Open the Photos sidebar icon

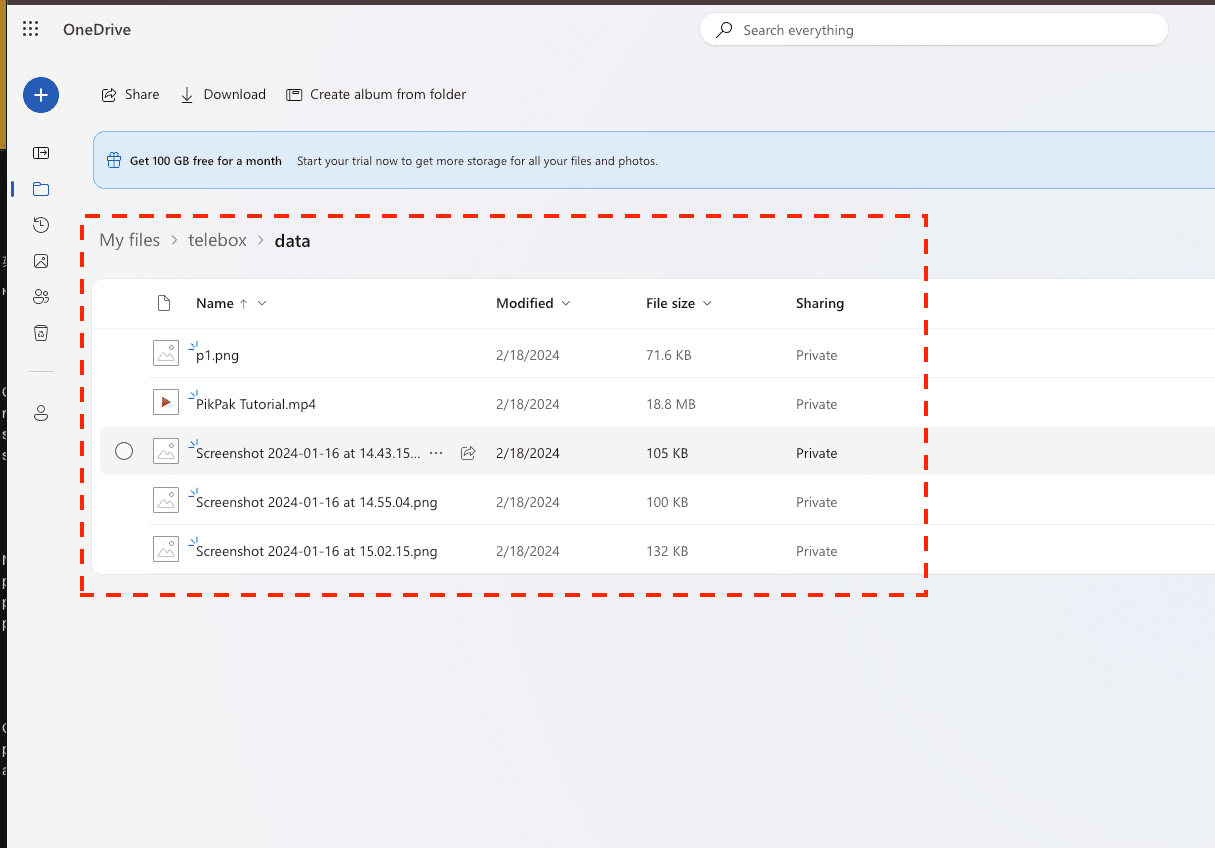click(41, 261)
